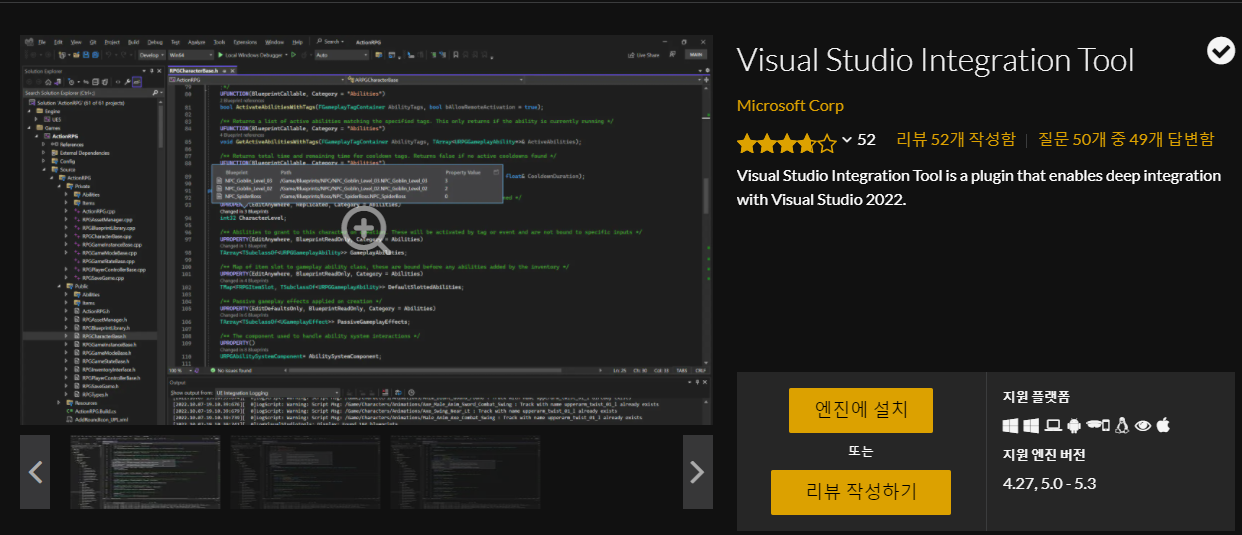This screenshot has width=1242, height=535.
Task: Click the 지원 엔진 버전 heading
Action: click(1043, 455)
